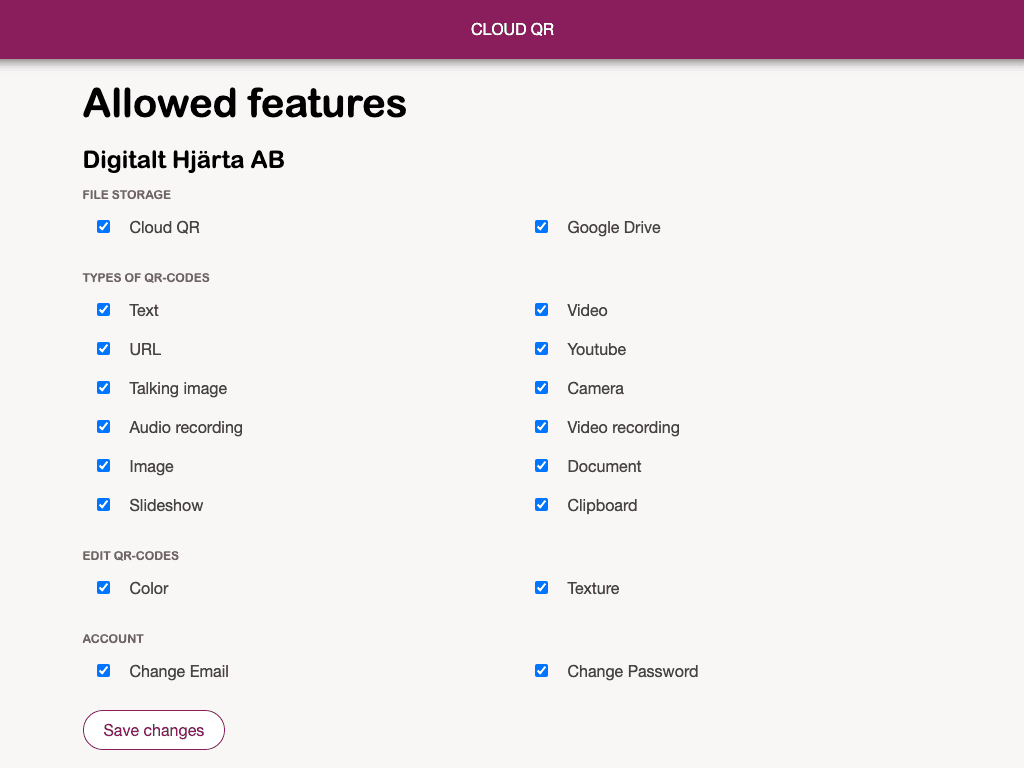Disable Audio recording feature
Viewport: 1024px width, 768px height.
click(103, 426)
